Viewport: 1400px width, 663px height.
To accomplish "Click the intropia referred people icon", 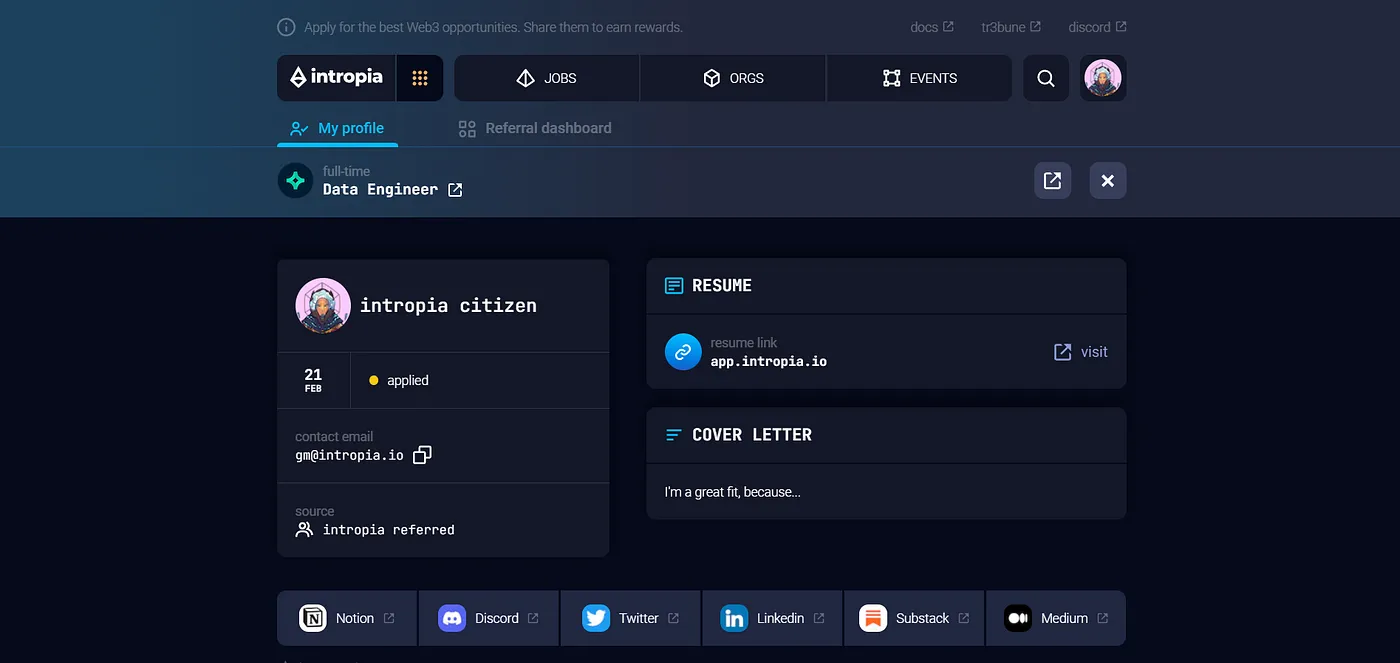I will (304, 530).
